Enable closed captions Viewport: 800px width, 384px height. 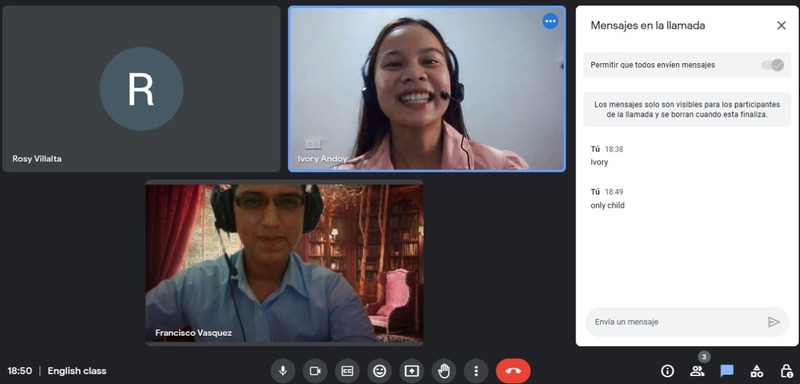pyautogui.click(x=347, y=371)
